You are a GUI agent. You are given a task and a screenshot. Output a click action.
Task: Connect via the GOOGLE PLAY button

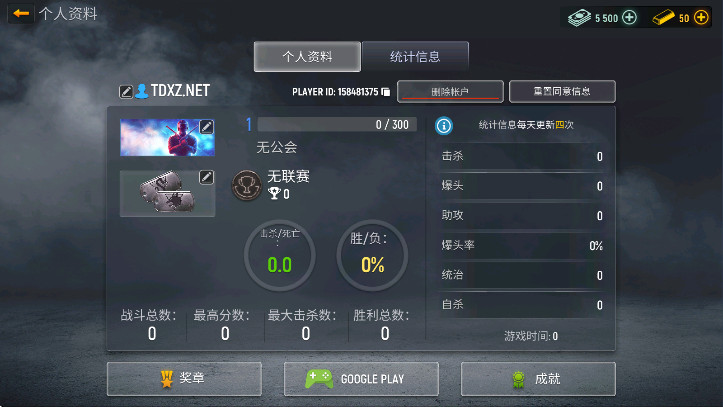[x=361, y=379]
